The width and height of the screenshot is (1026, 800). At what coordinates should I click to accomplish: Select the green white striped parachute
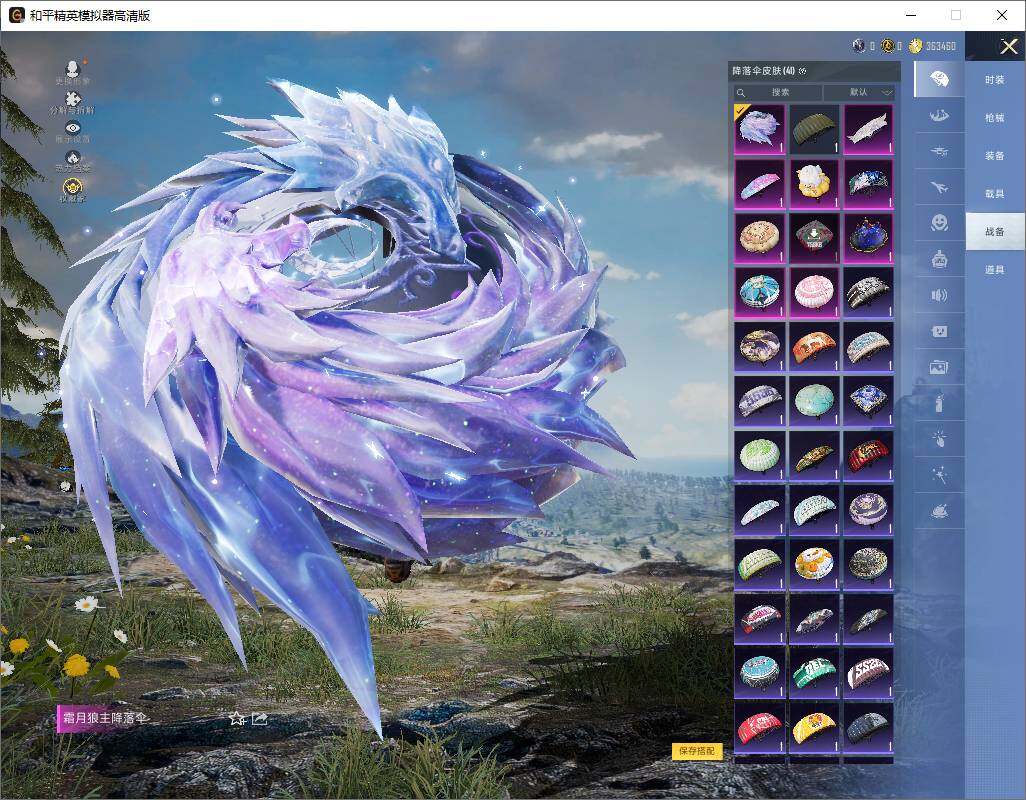tap(759, 455)
